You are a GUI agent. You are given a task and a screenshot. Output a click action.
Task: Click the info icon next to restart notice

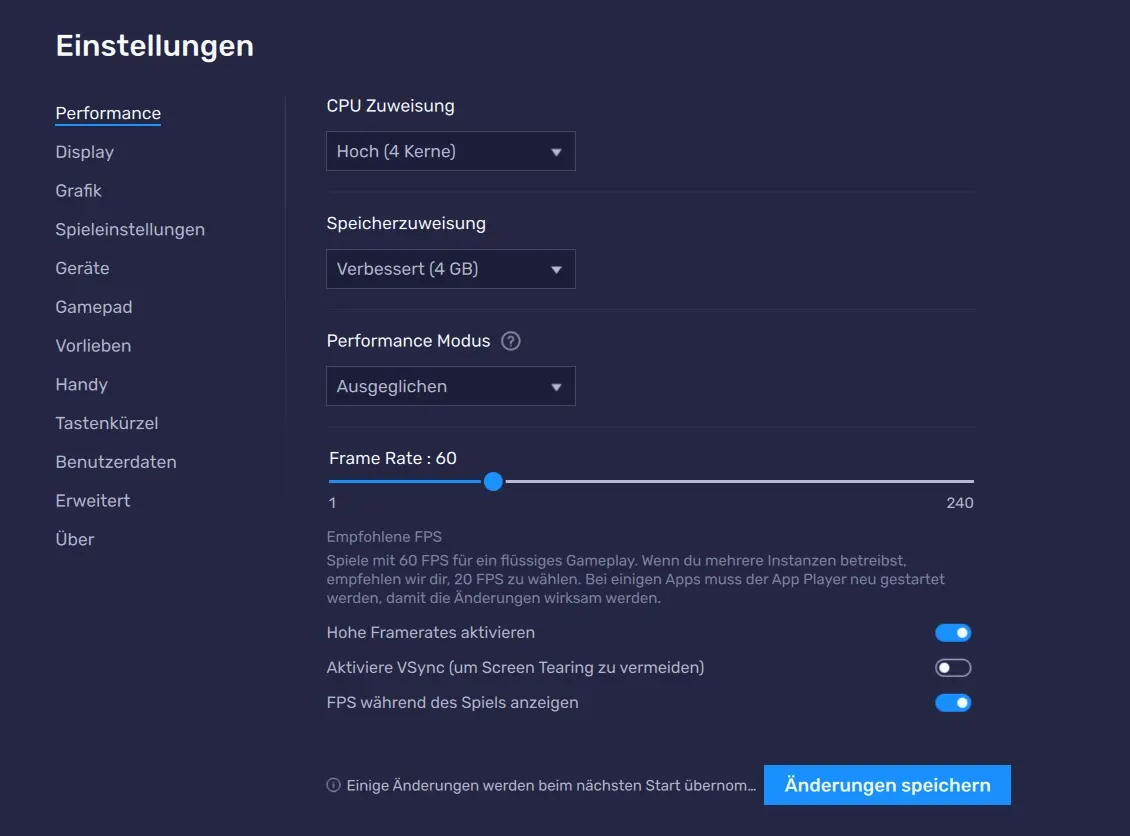331,785
